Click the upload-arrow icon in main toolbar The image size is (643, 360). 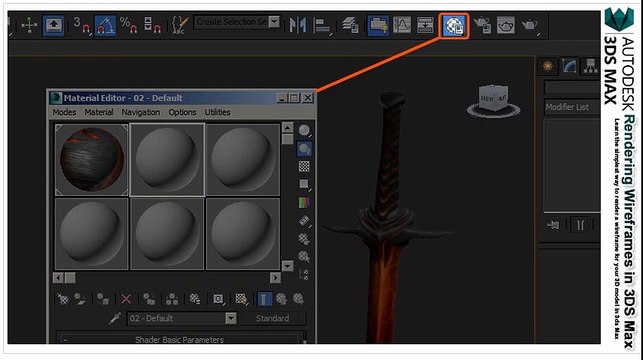tap(54, 25)
